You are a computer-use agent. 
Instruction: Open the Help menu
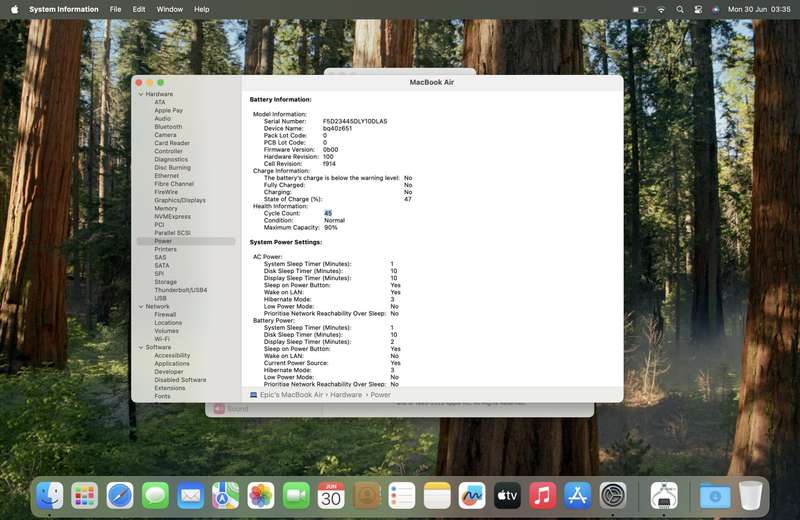point(202,9)
